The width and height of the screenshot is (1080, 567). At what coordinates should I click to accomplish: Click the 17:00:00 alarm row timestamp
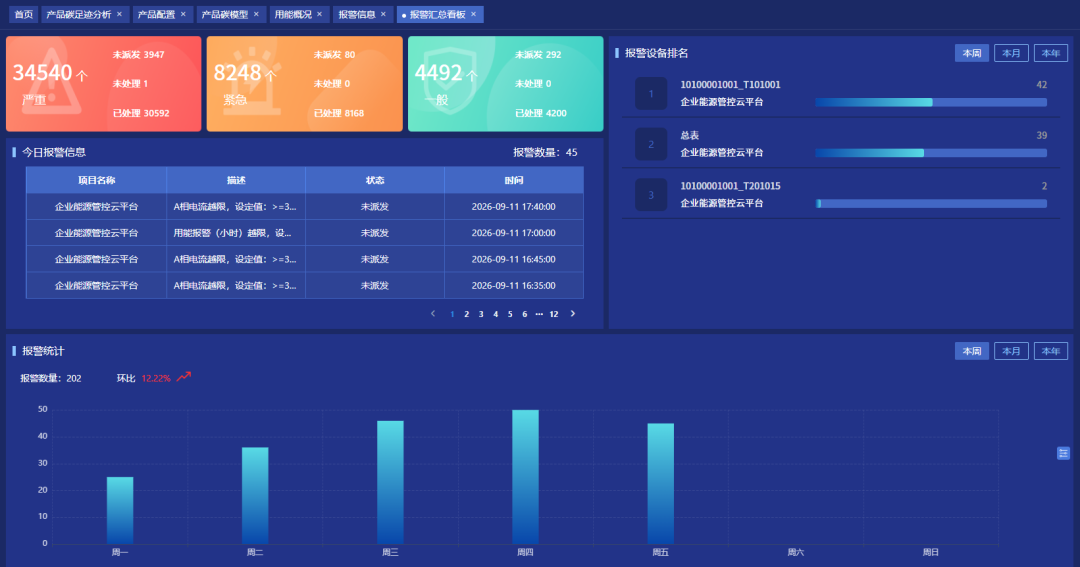[513, 233]
